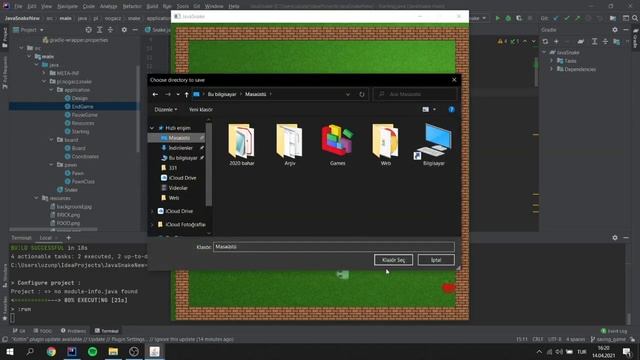Click Yeni klasör button
Image resolution: width=640 pixels, height=360 pixels.
[x=200, y=109]
